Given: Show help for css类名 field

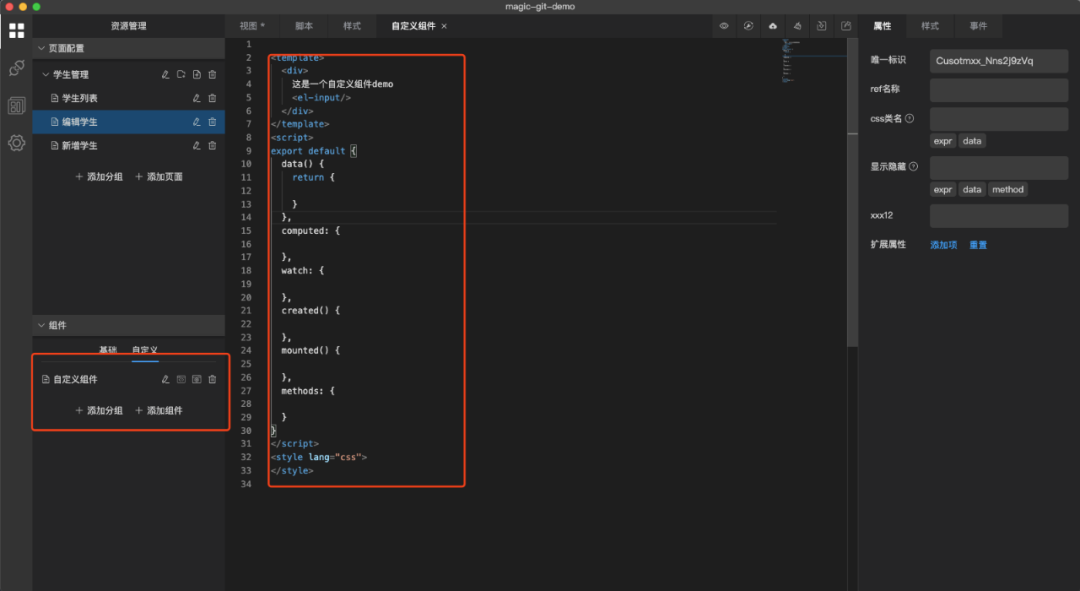Looking at the screenshot, I should pos(910,118).
